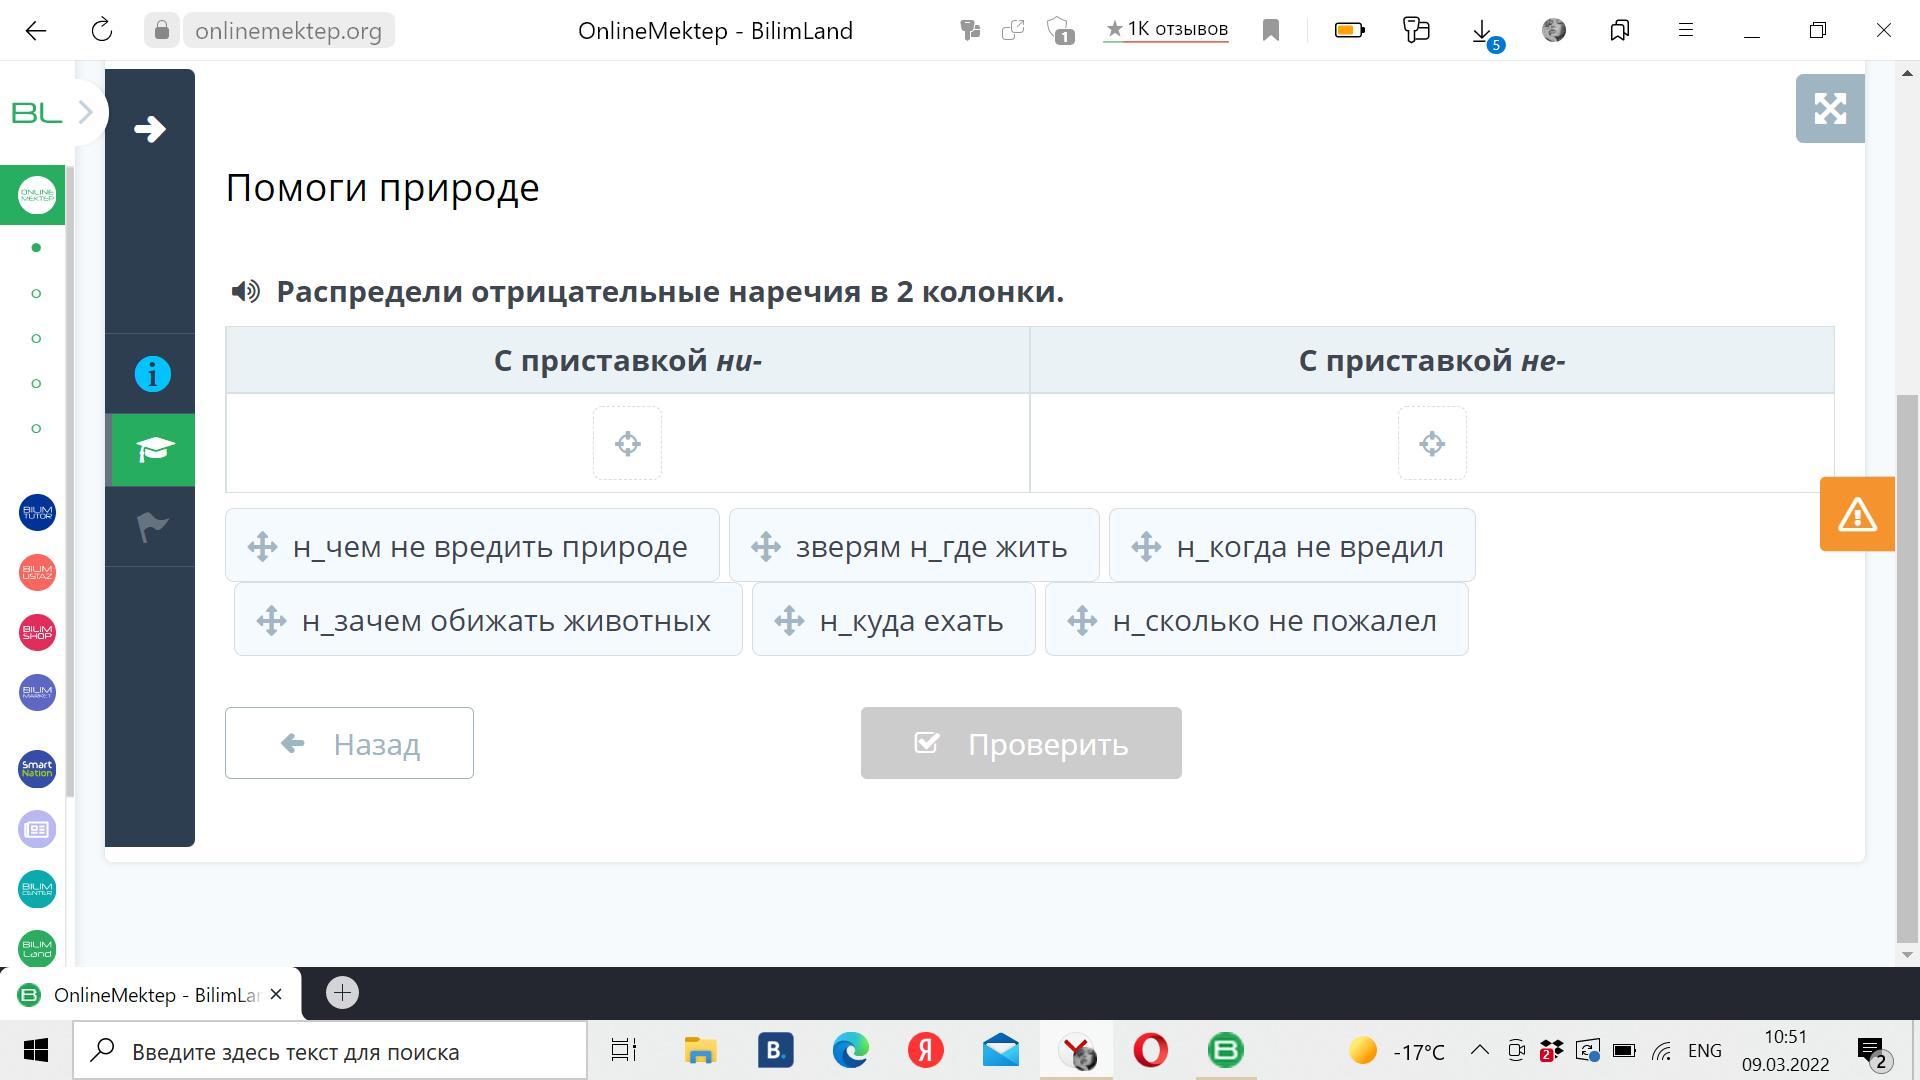1920x1080 pixels.
Task: Click the page vertical scrollbar
Action: (1907, 668)
